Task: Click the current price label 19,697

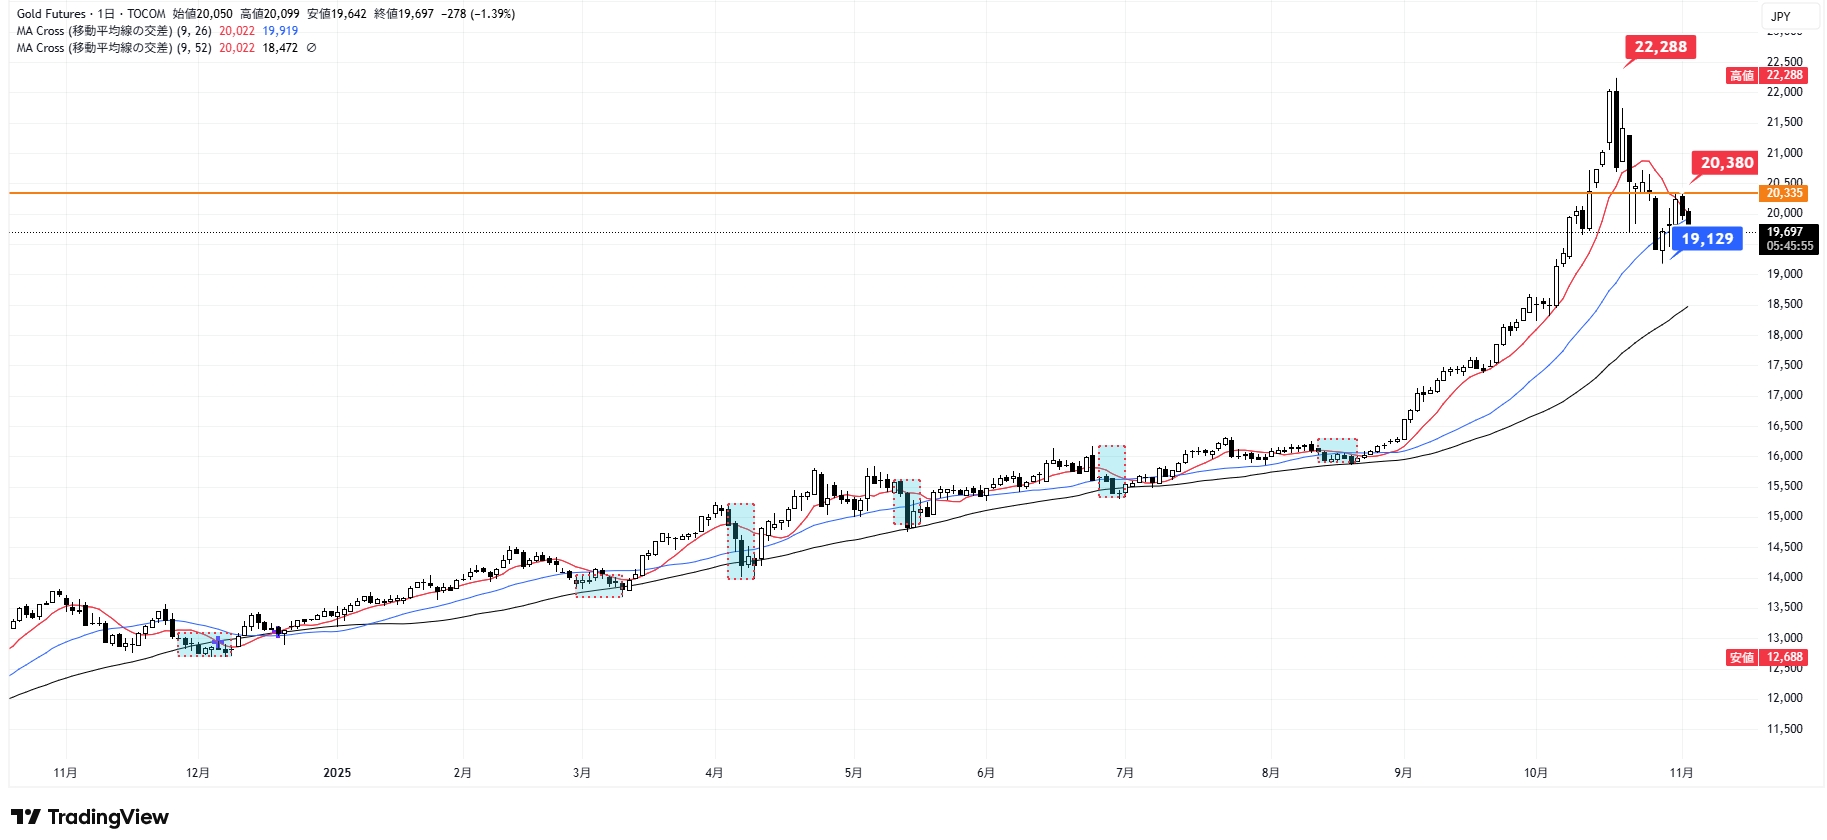Action: (1788, 233)
